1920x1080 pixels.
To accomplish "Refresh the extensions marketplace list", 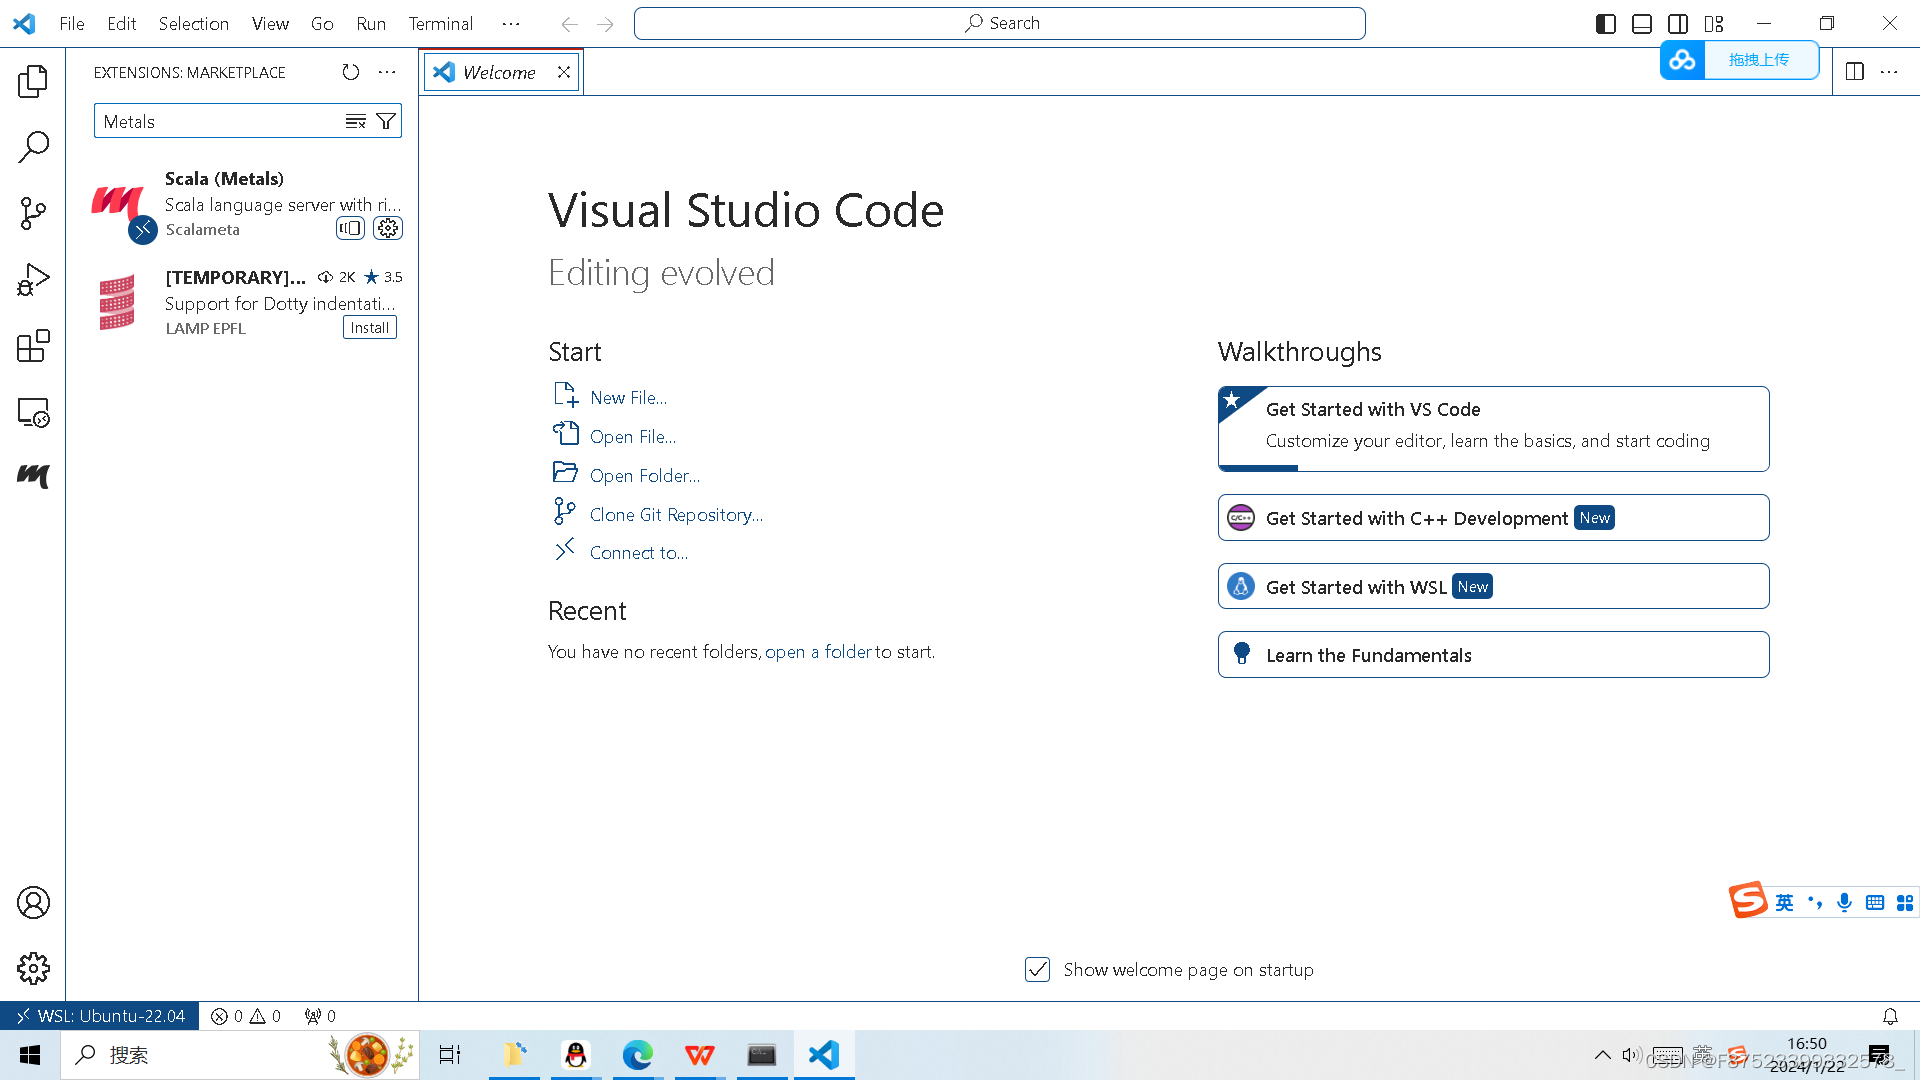I will coord(350,72).
